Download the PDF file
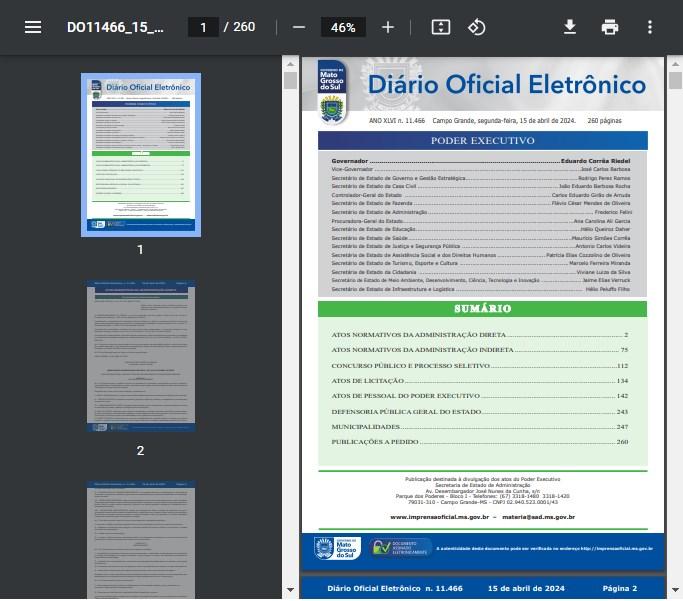 pyautogui.click(x=570, y=27)
